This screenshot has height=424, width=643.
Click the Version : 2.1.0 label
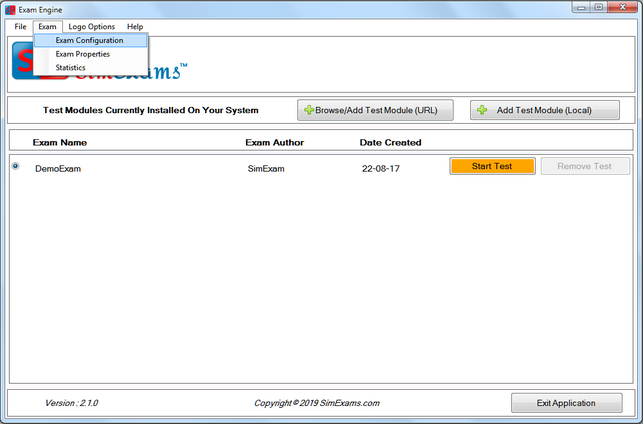pyautogui.click(x=71, y=403)
